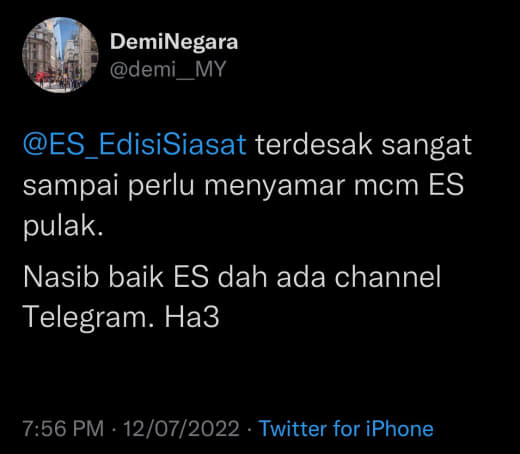Open the @demi__MY handle
The width and height of the screenshot is (520, 454).
[x=168, y=69]
